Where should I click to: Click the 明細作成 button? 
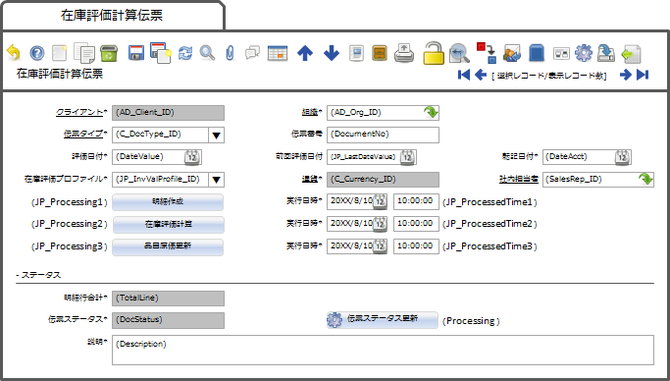tap(168, 202)
